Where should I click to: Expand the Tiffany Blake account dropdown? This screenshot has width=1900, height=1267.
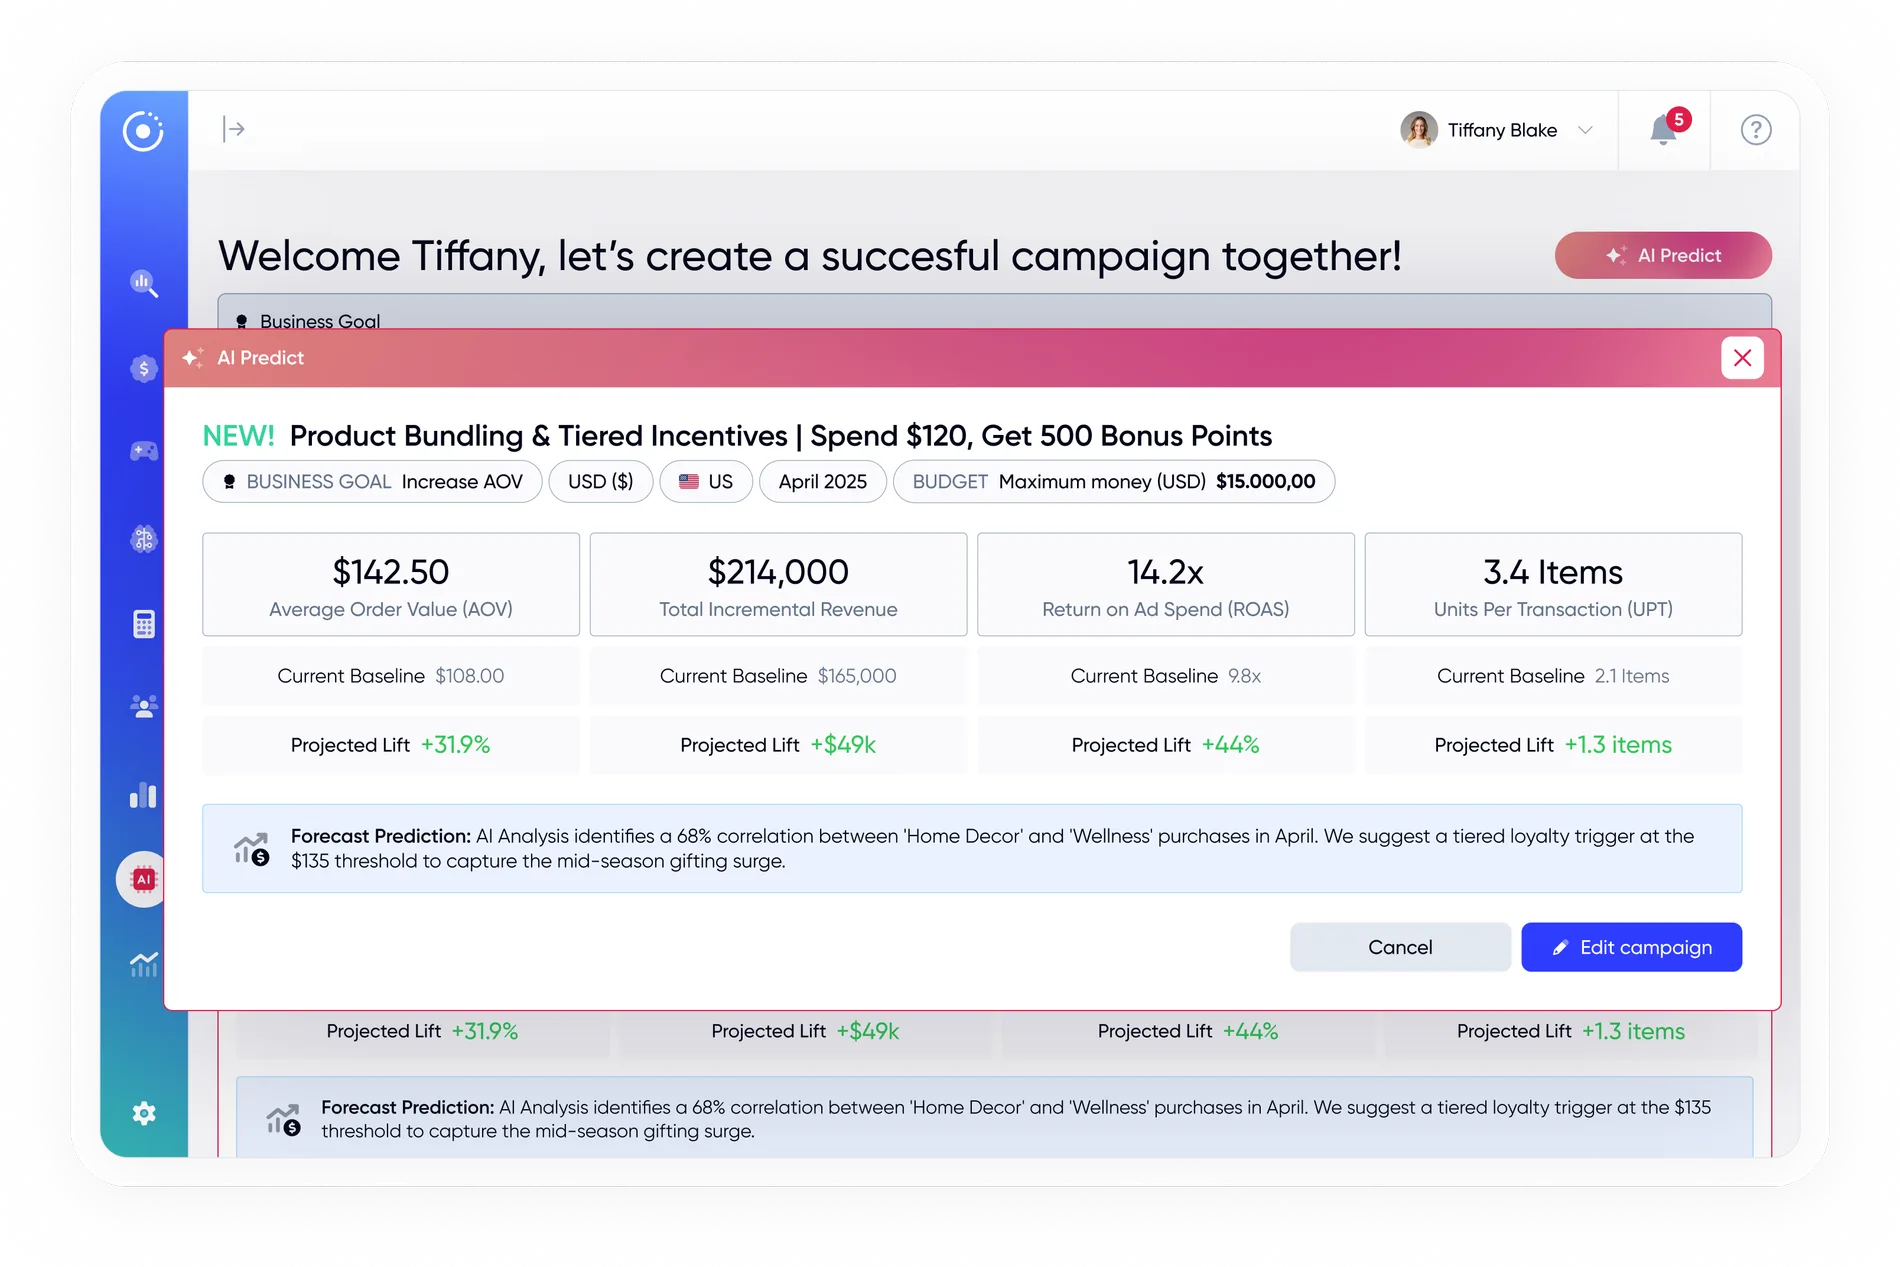click(x=1585, y=130)
